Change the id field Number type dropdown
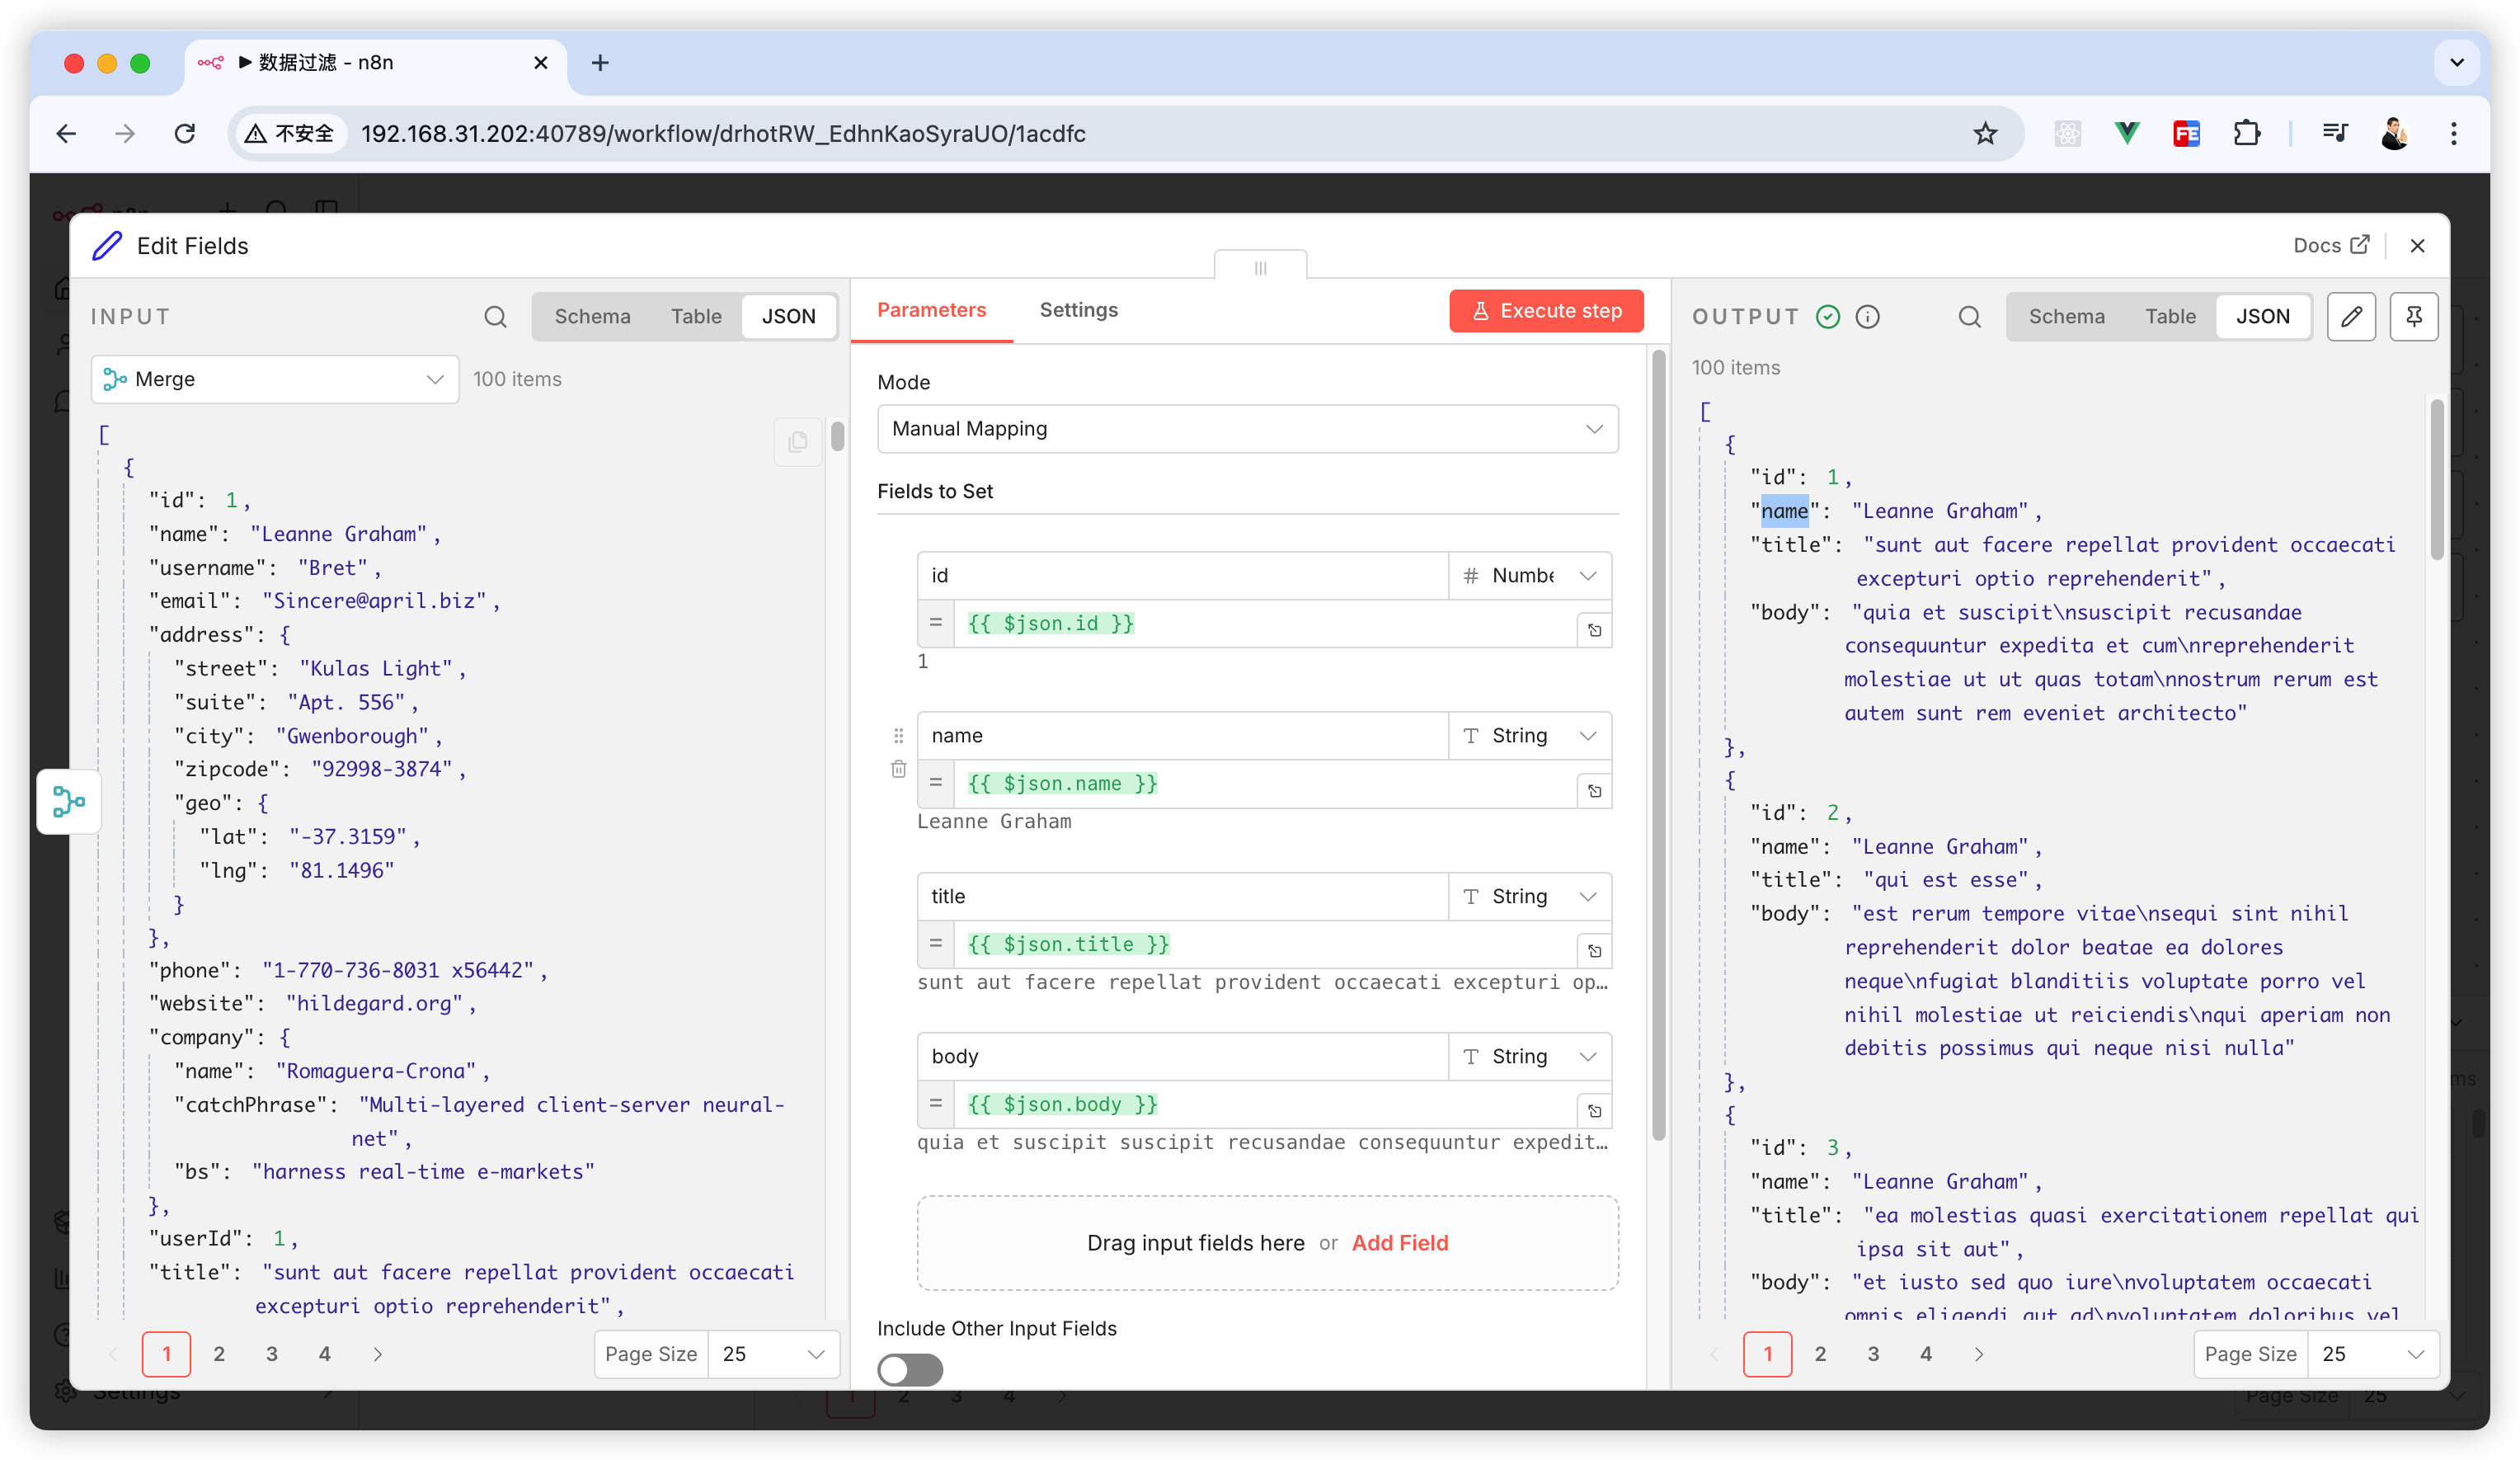The width and height of the screenshot is (2520, 1460). point(1529,575)
